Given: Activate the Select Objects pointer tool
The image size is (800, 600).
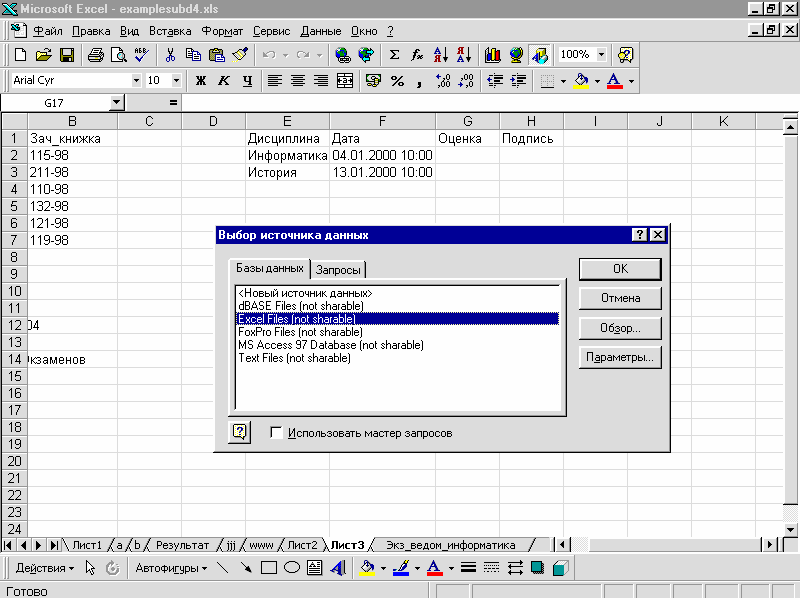Looking at the screenshot, I should pos(90,568).
